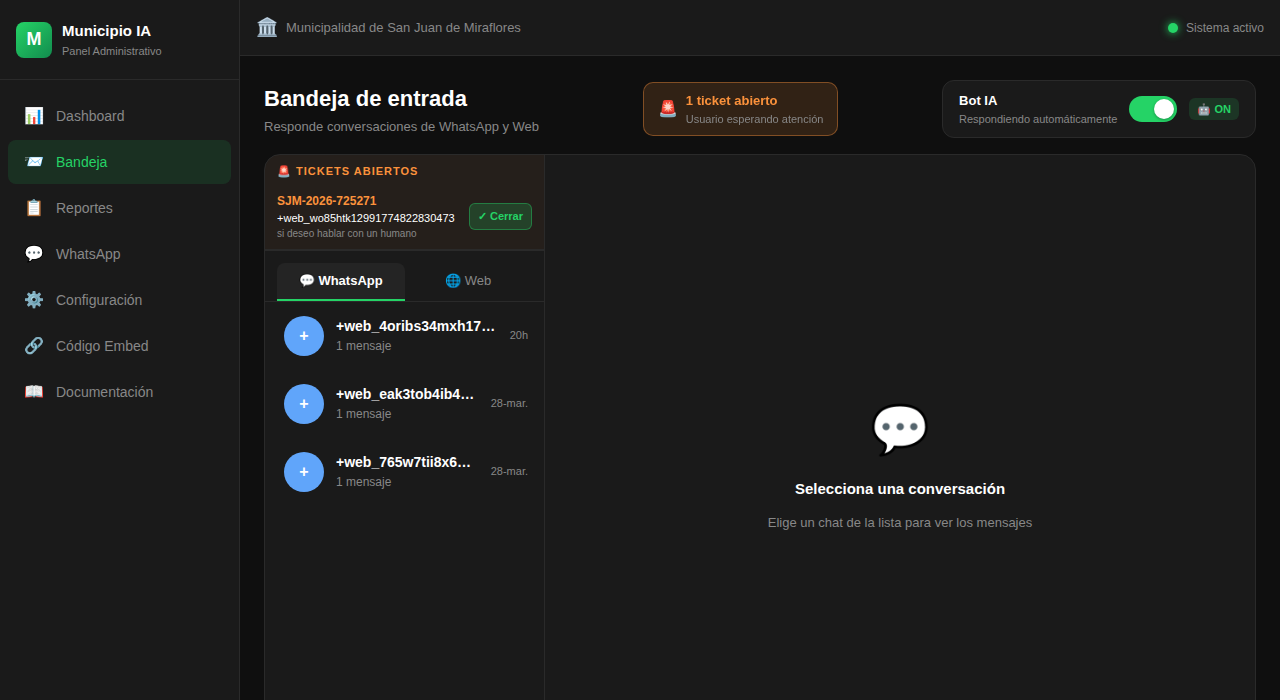Open conversation +web_4oribs34mxh17 from 20h ago
The height and width of the screenshot is (700, 1280).
click(415, 336)
